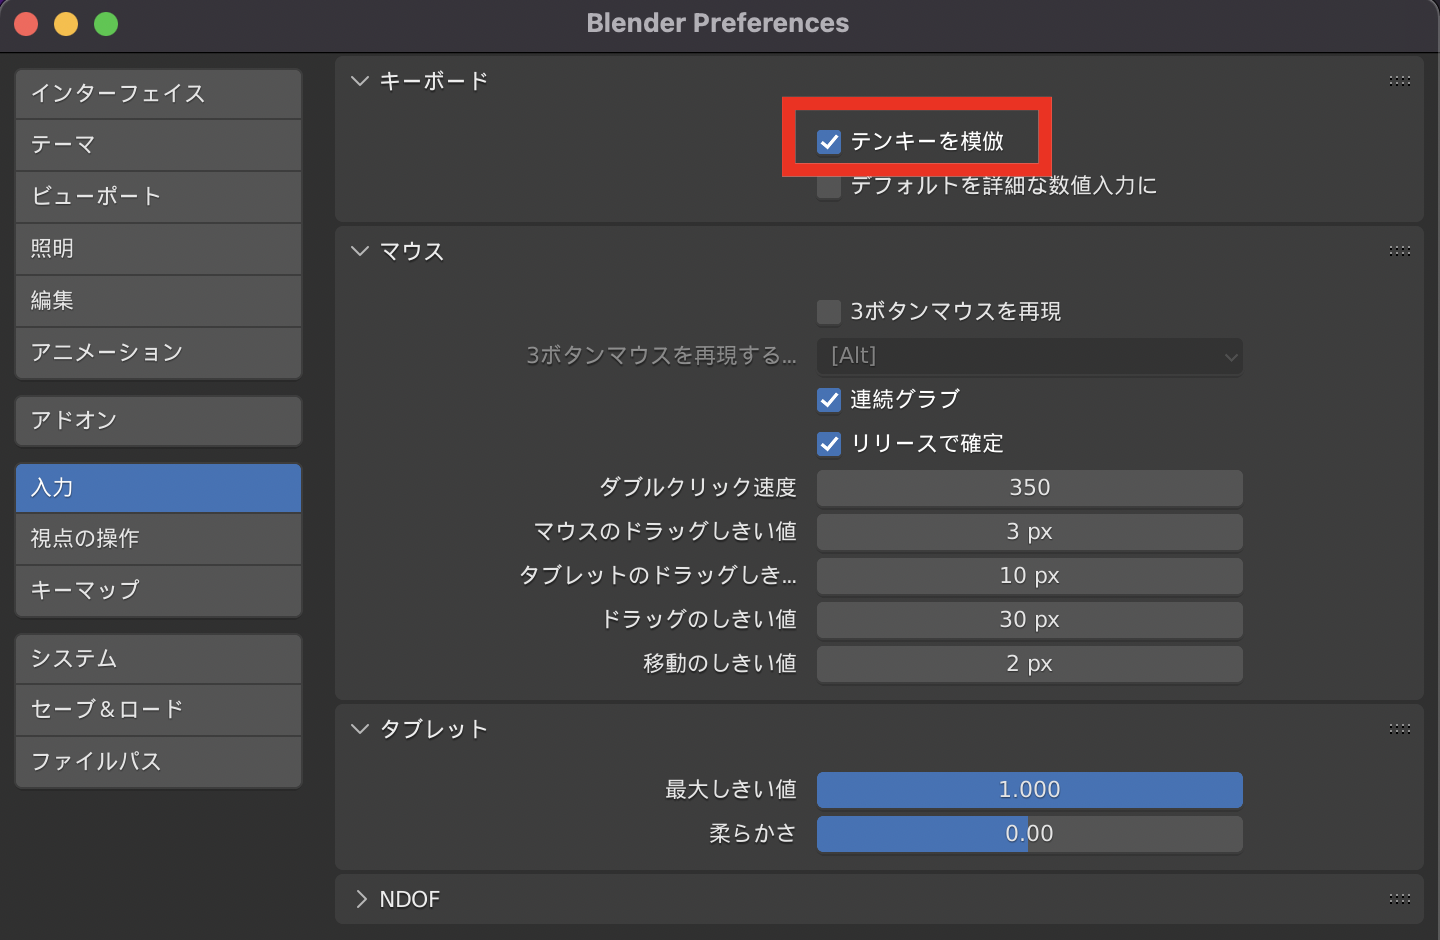Open the アニメーション preferences
Screen dimensions: 1440x940
coord(158,353)
